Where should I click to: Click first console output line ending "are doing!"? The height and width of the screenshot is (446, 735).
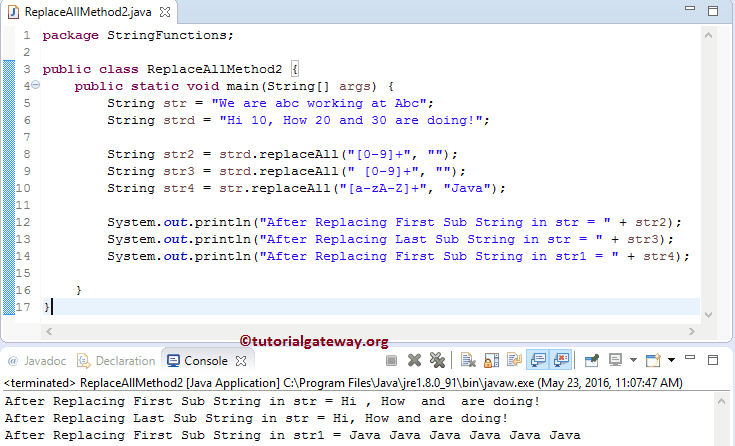click(x=272, y=401)
